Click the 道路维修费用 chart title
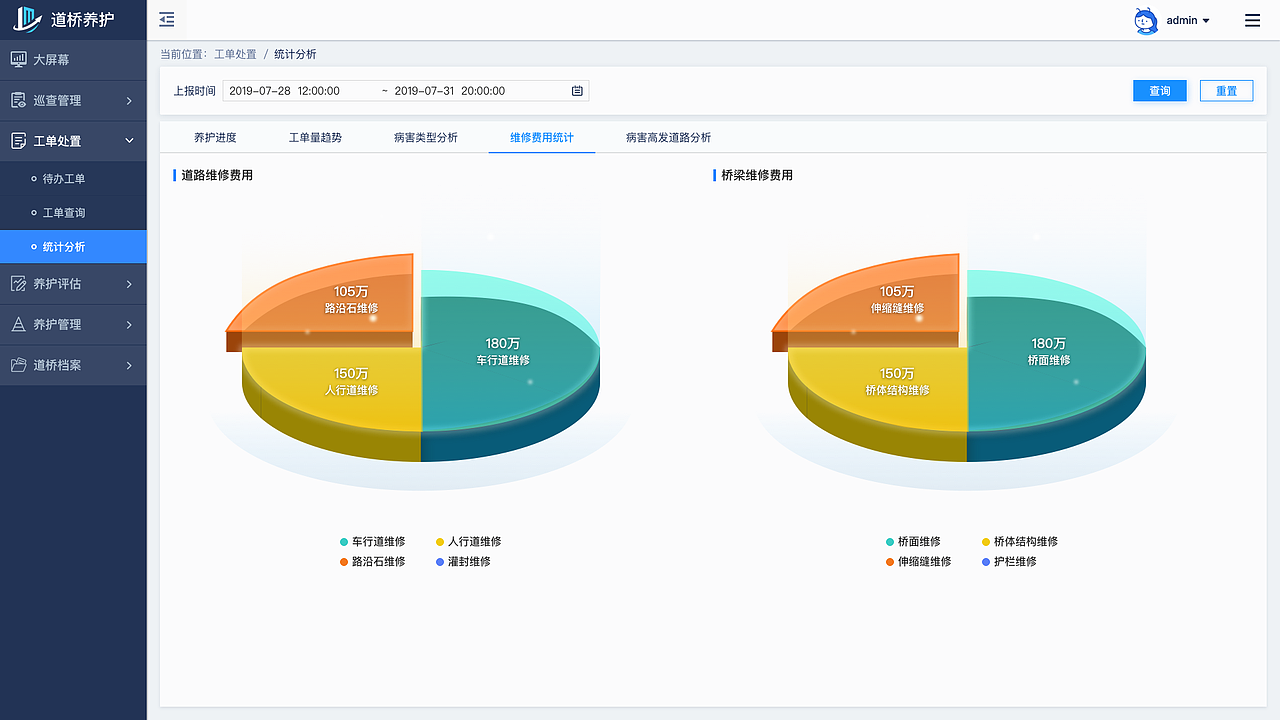The height and width of the screenshot is (720, 1280). pos(217,175)
